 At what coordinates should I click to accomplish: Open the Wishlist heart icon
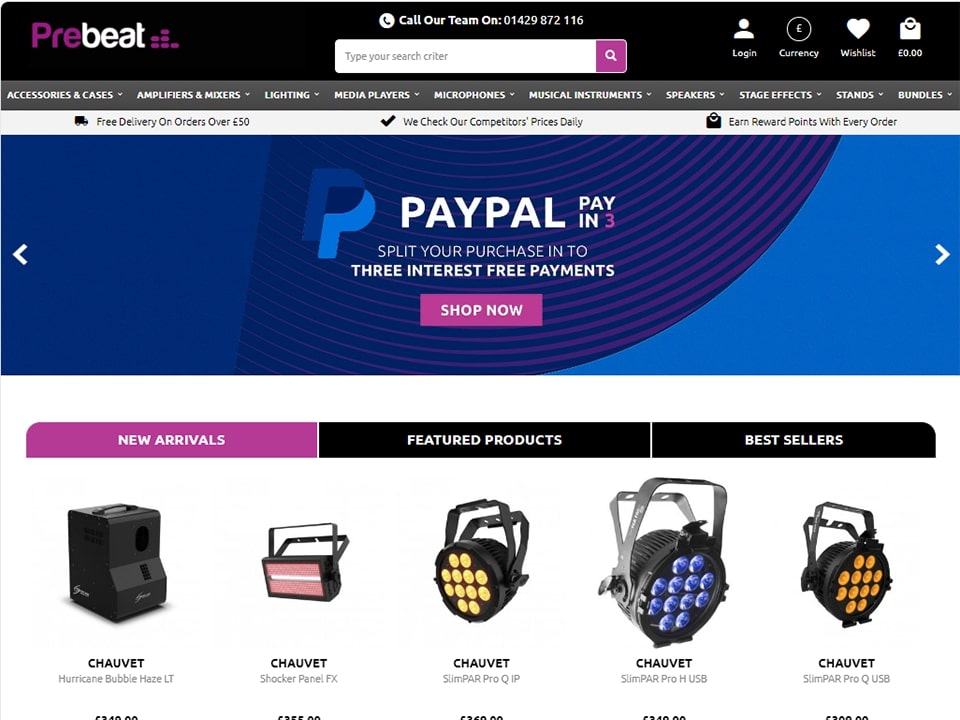(858, 29)
